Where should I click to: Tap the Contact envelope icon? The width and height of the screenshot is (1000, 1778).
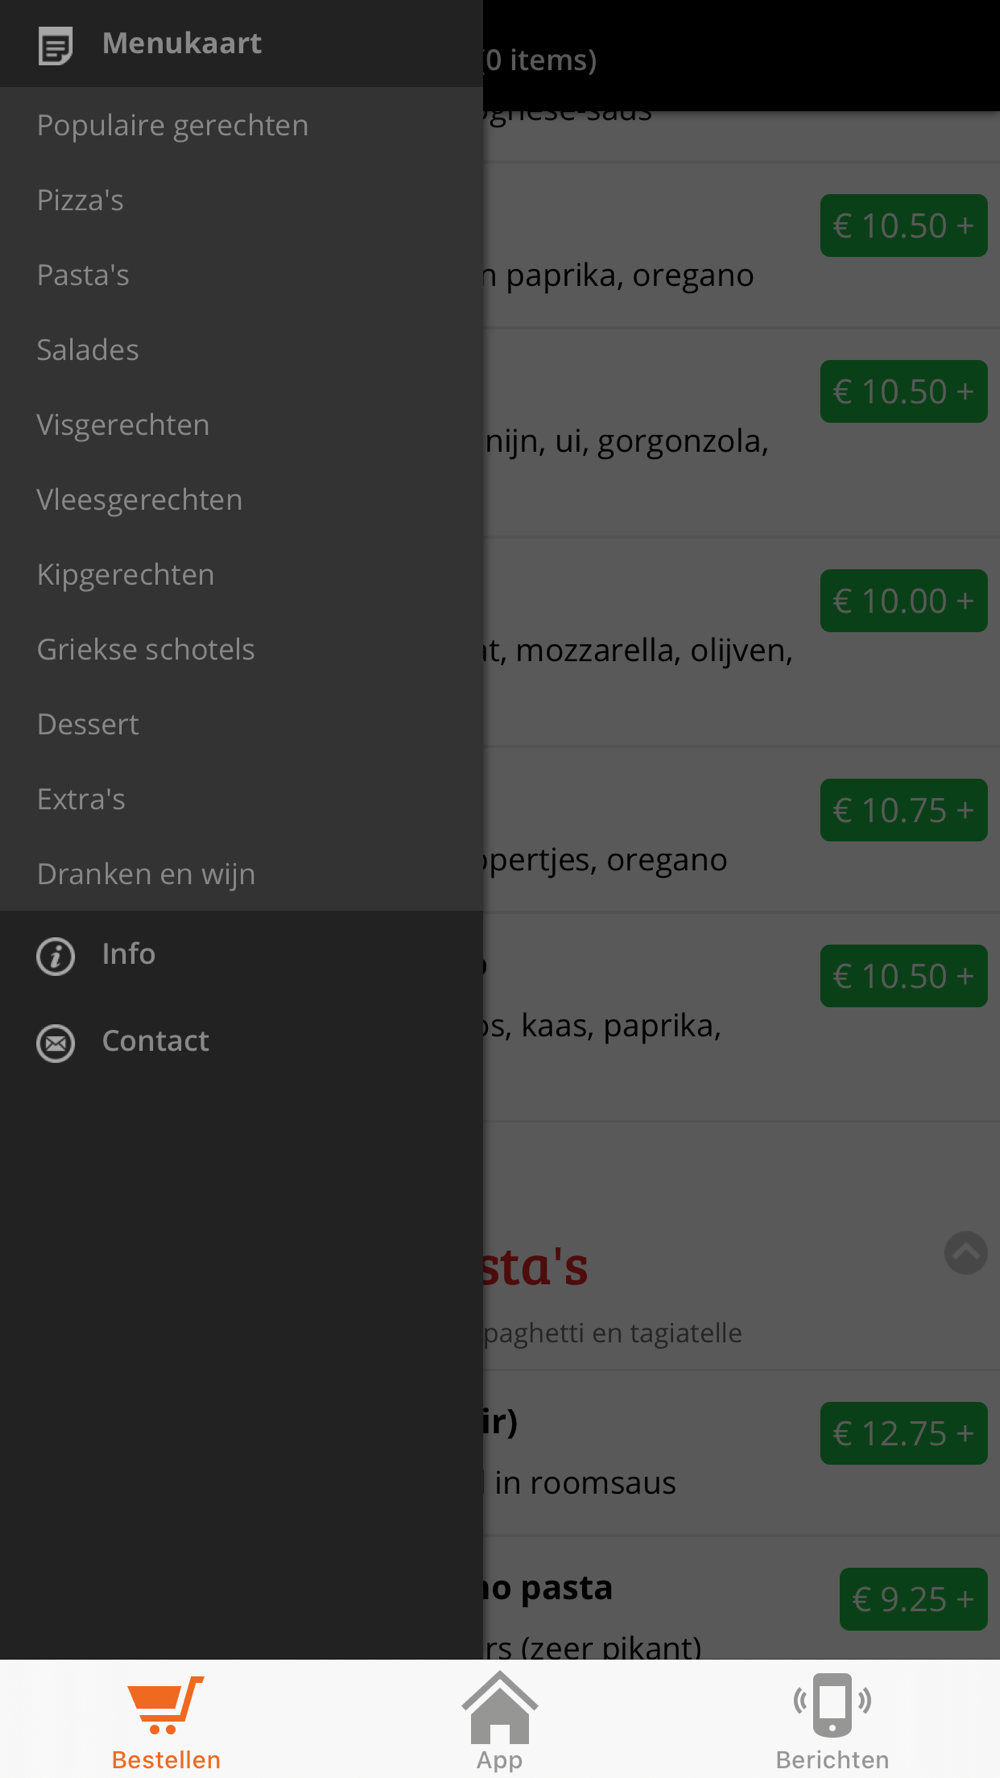tap(56, 1043)
